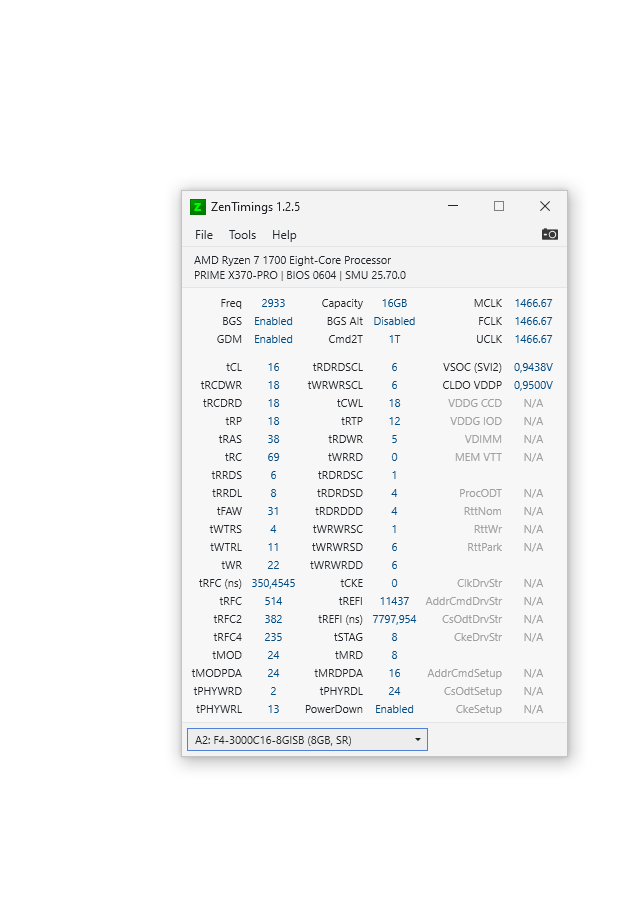The width and height of the screenshot is (625, 921).
Task: Click the tWRWRDD label
Action: click(336, 565)
